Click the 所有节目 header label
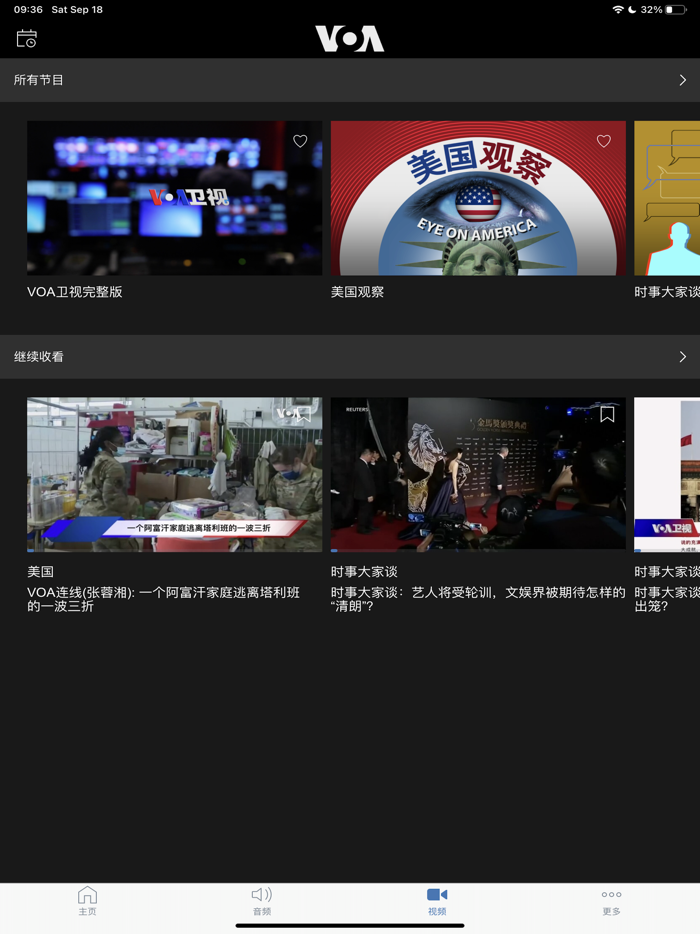Image resolution: width=700 pixels, height=934 pixels. click(39, 80)
